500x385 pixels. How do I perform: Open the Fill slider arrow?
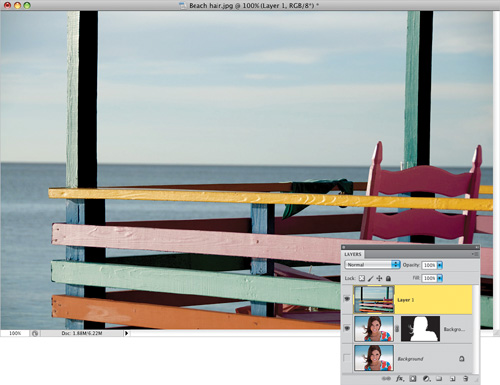click(440, 278)
